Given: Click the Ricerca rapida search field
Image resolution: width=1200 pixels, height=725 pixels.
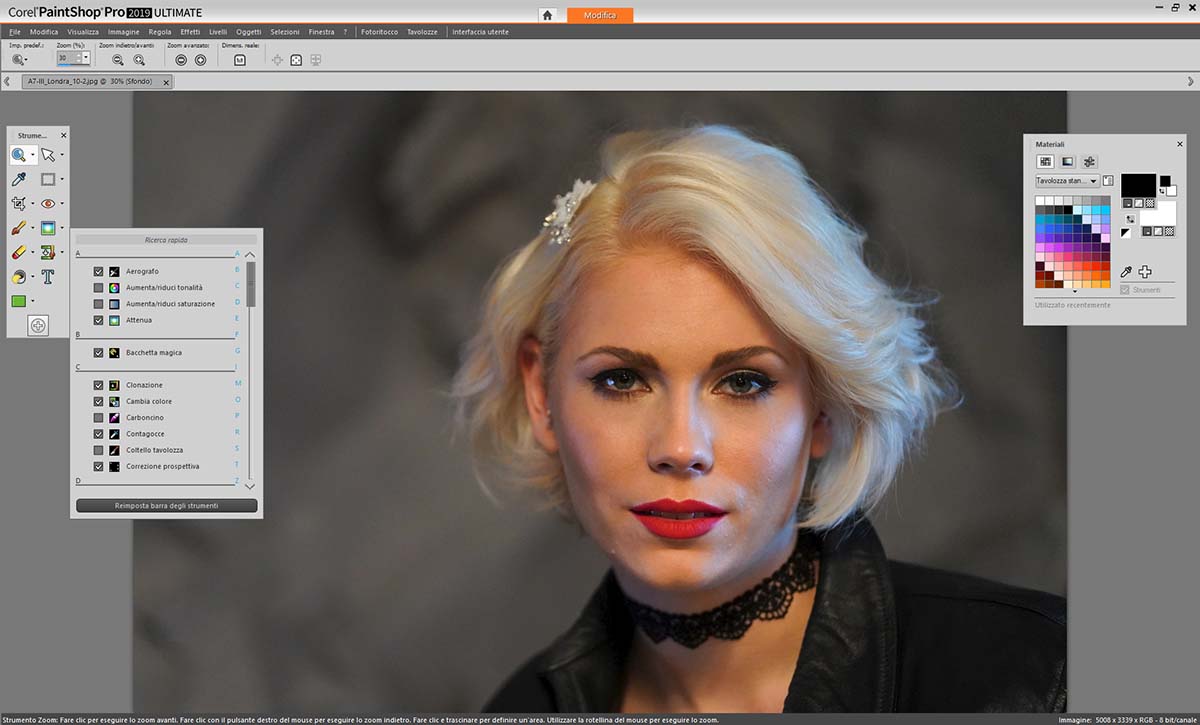Looking at the screenshot, I should (x=166, y=240).
